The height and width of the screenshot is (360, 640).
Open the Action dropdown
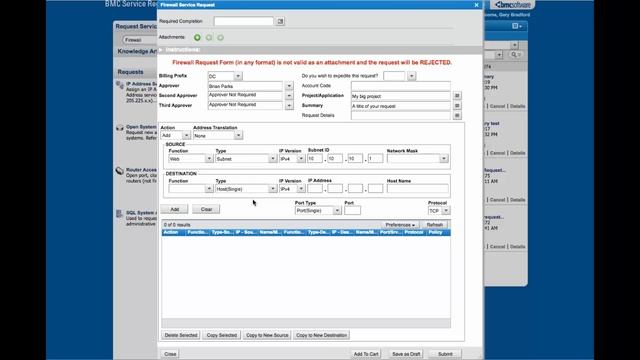tap(186, 135)
